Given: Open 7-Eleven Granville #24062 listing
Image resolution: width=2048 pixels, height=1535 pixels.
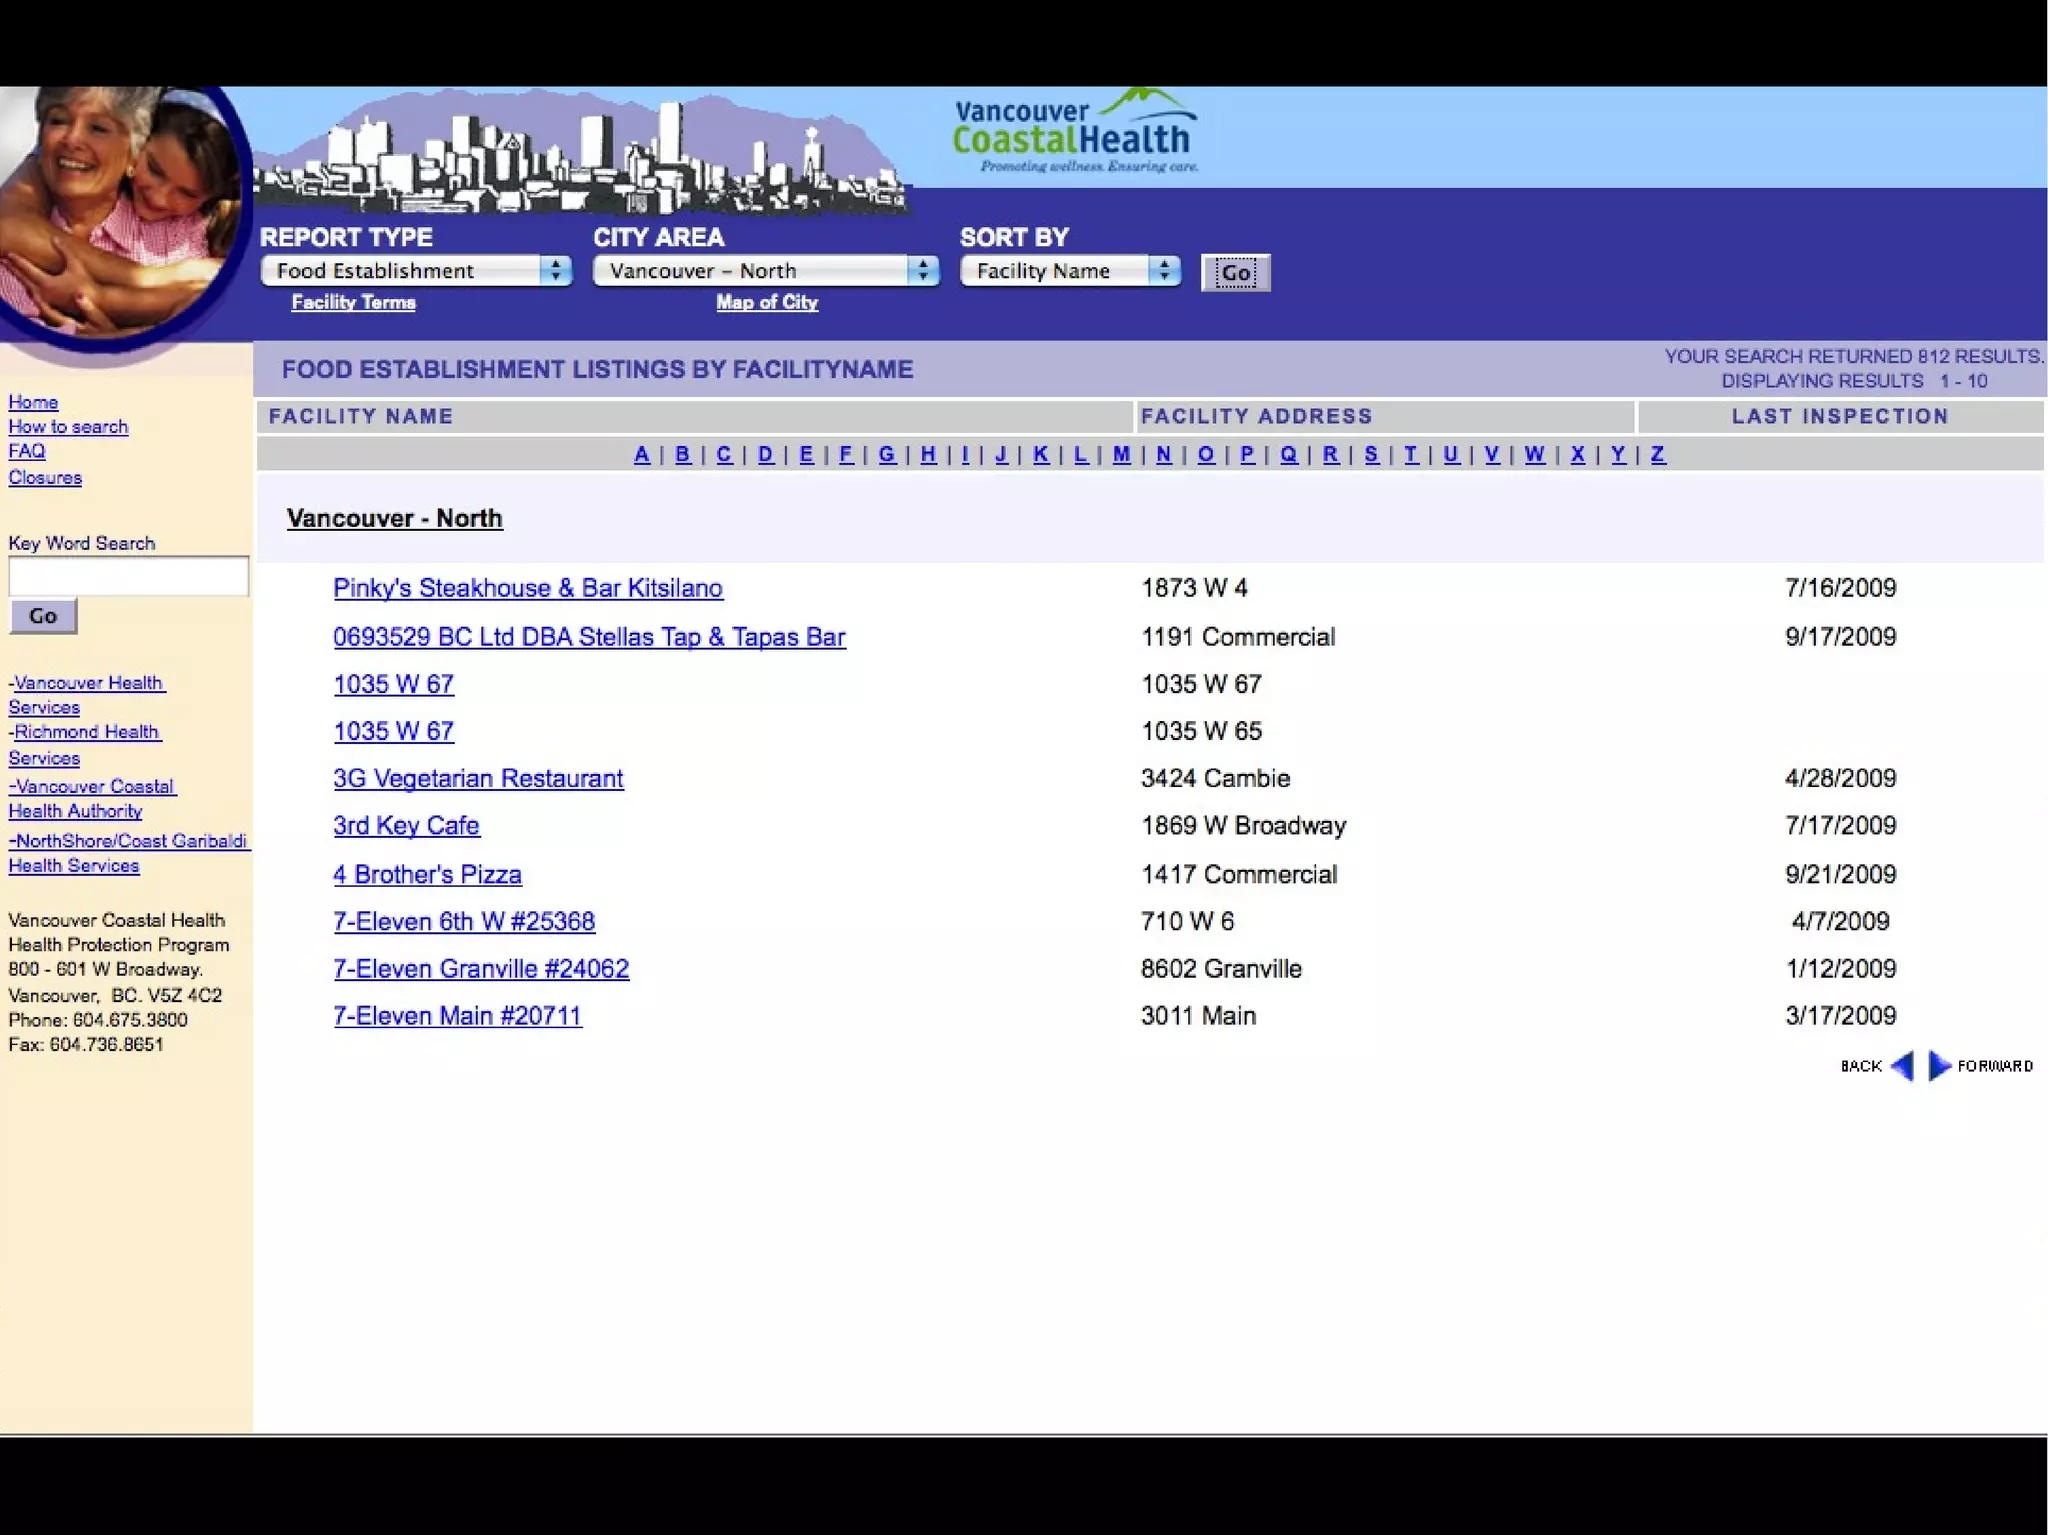Looking at the screenshot, I should (481, 968).
